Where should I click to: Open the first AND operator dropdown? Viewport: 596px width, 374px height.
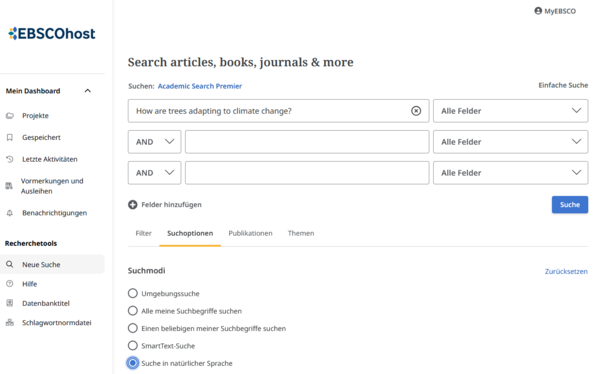coord(154,142)
